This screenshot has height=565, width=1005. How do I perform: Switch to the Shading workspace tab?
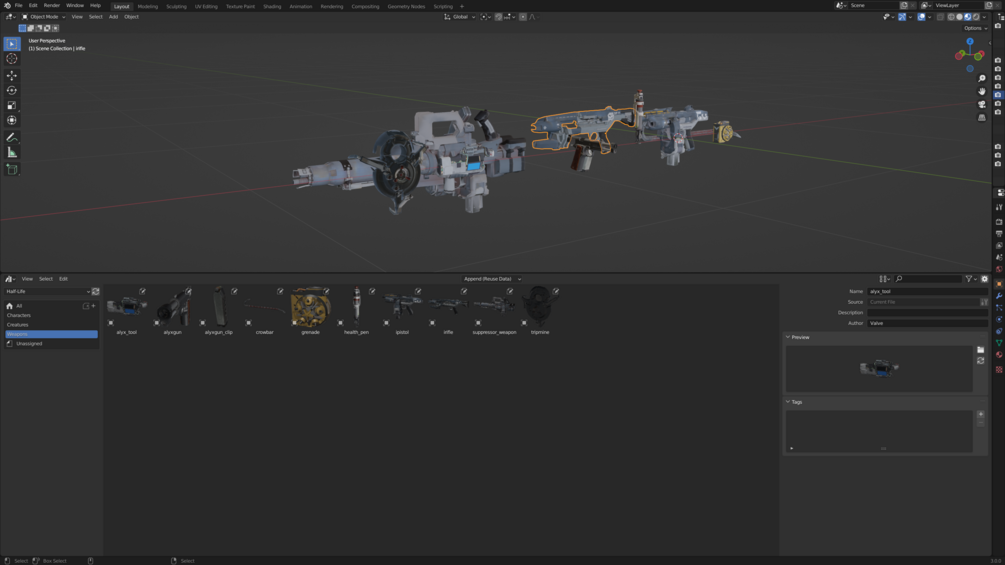click(272, 6)
